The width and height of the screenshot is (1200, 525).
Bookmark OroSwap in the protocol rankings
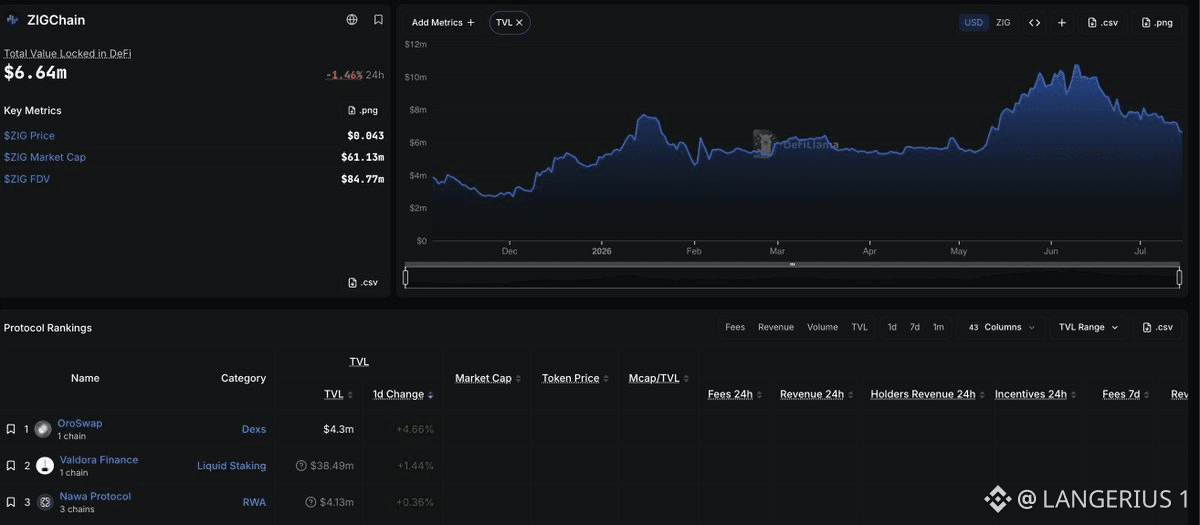pos(10,429)
